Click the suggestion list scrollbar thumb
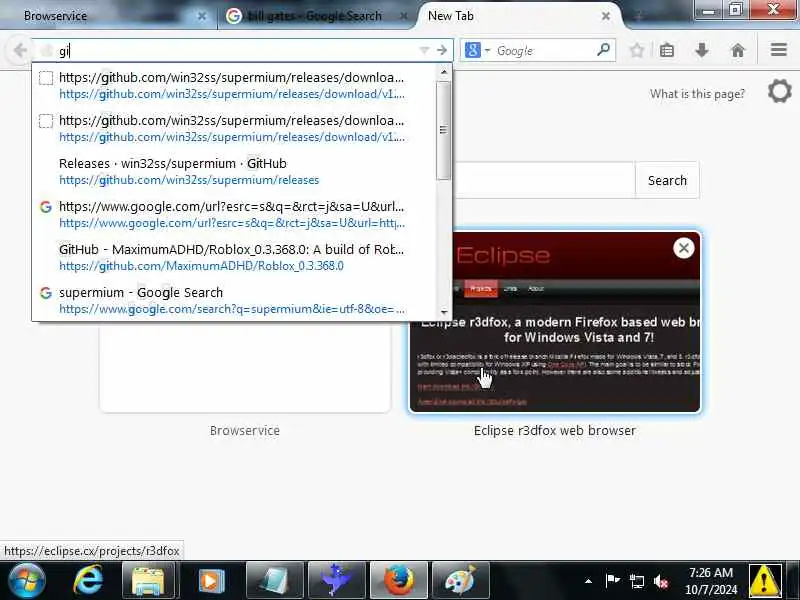Image resolution: width=800 pixels, height=600 pixels. (443, 130)
